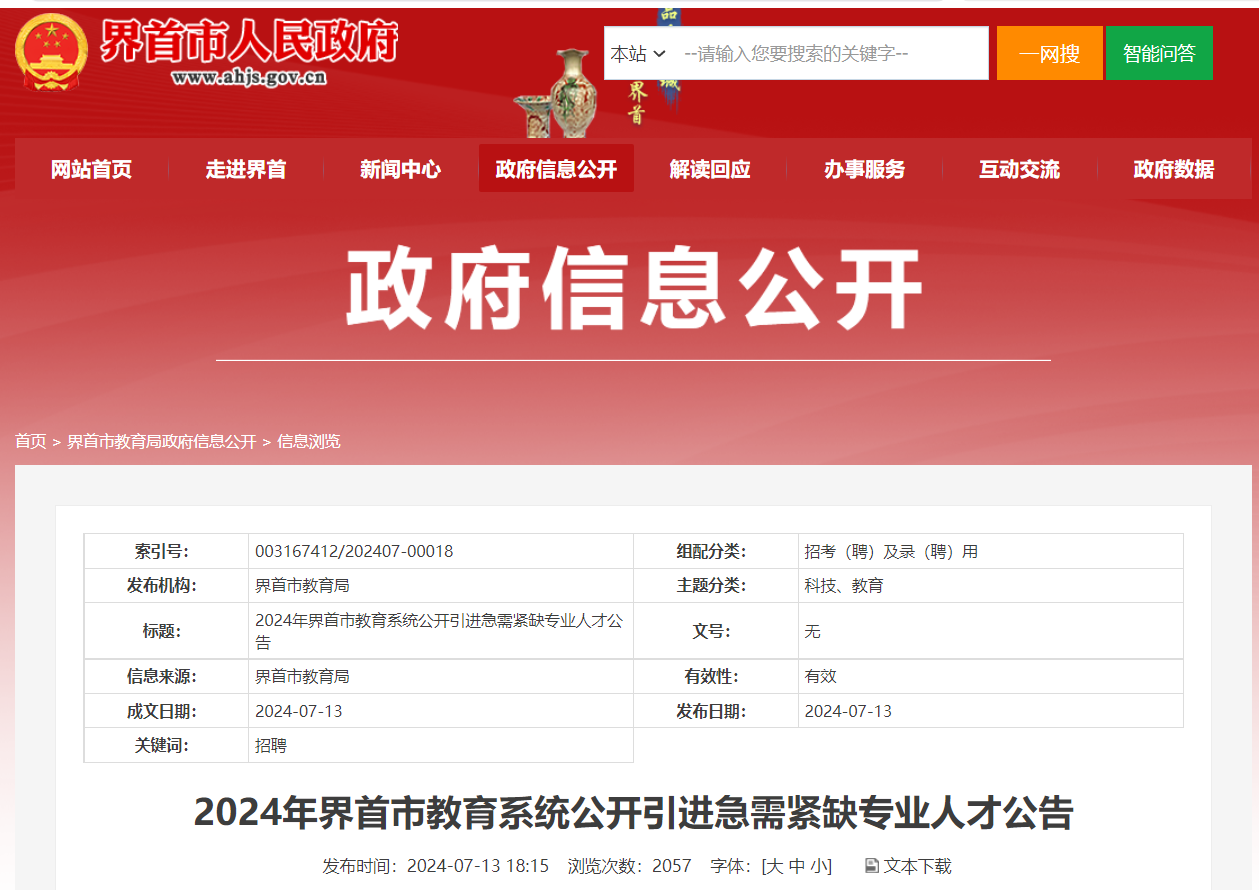The image size is (1259, 890).
Task: Click the 索引号 label cell
Action: point(166,551)
